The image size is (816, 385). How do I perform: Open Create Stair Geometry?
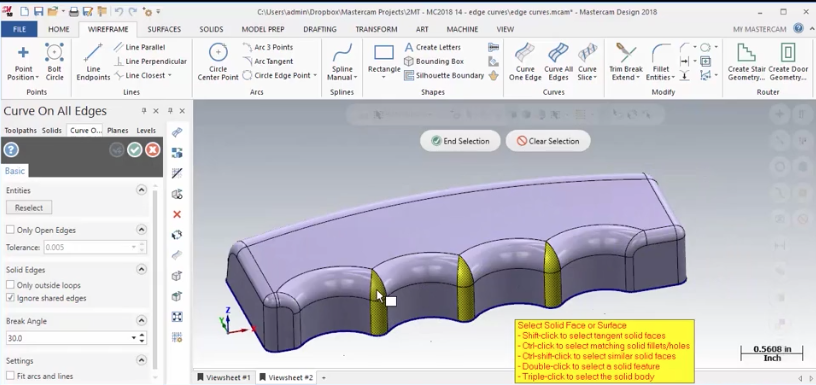point(746,62)
